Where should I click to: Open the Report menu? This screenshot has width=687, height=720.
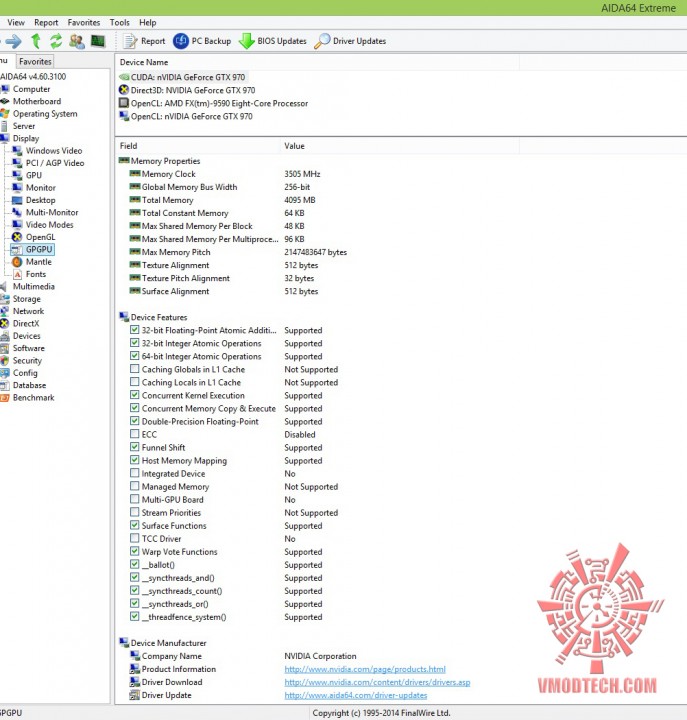[46, 22]
